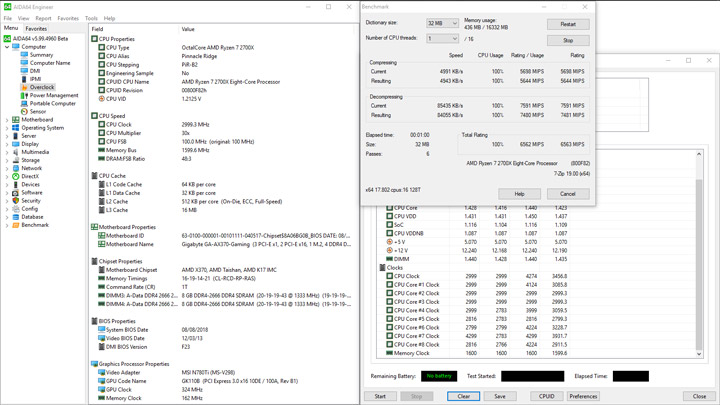Click Operating System Windows icon

(x=16, y=128)
